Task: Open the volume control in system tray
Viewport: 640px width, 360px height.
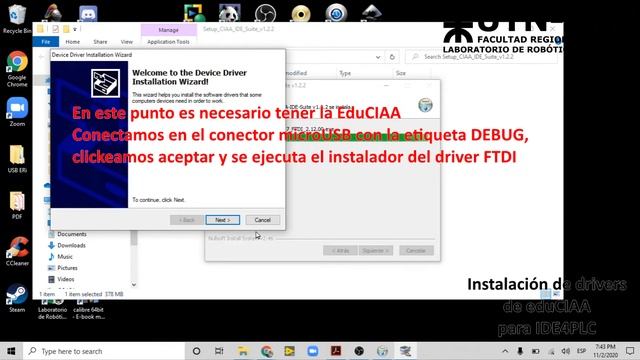Action: pos(565,351)
